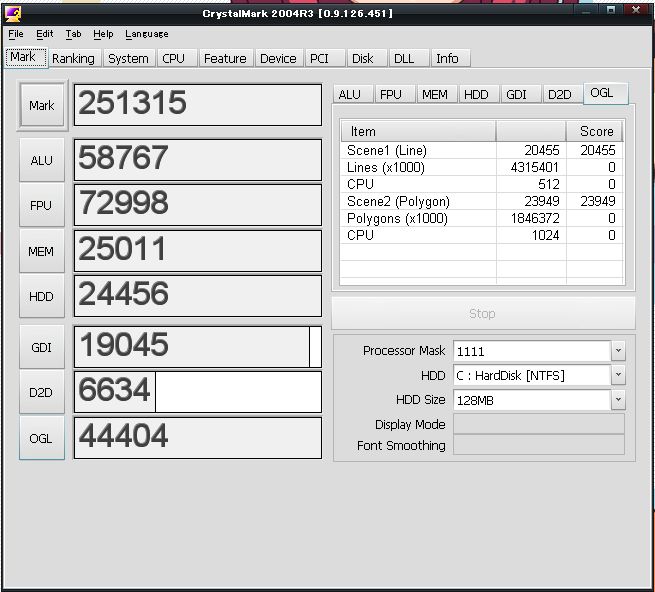Screen dimensions: 655x592
Task: Switch to the Ranking tab
Action: click(x=74, y=58)
